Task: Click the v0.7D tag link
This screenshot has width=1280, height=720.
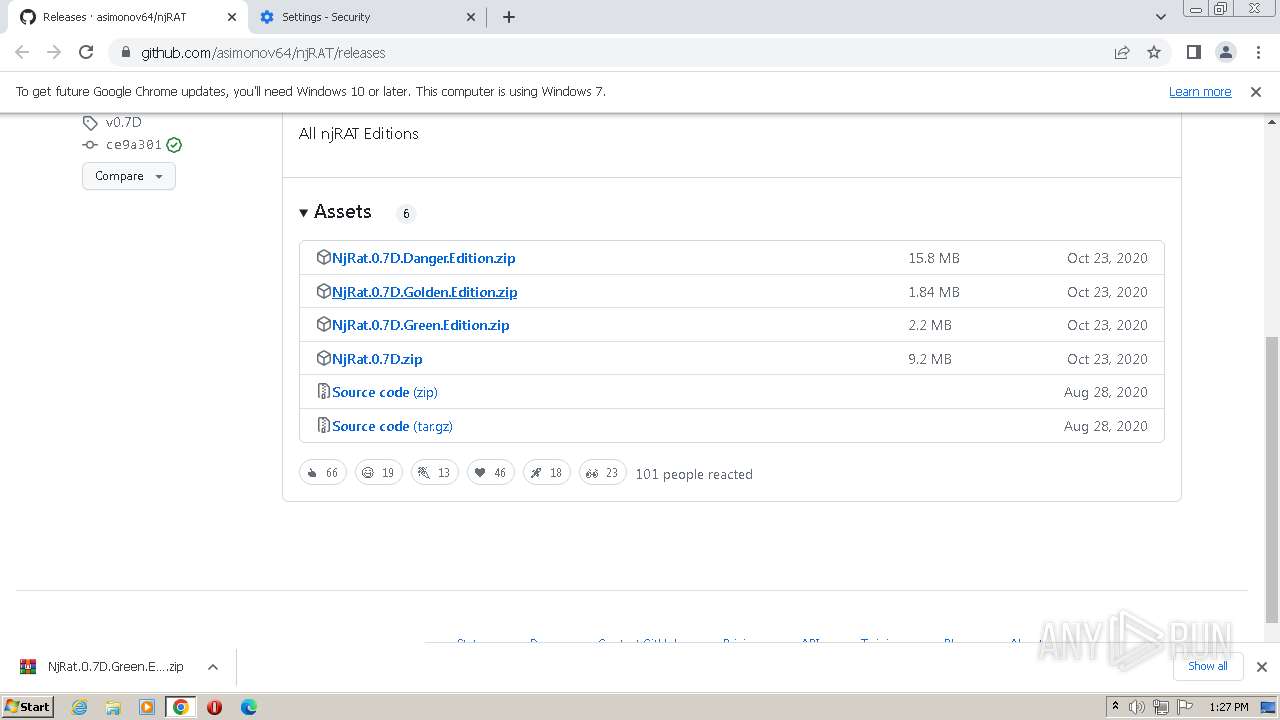Action: (124, 122)
